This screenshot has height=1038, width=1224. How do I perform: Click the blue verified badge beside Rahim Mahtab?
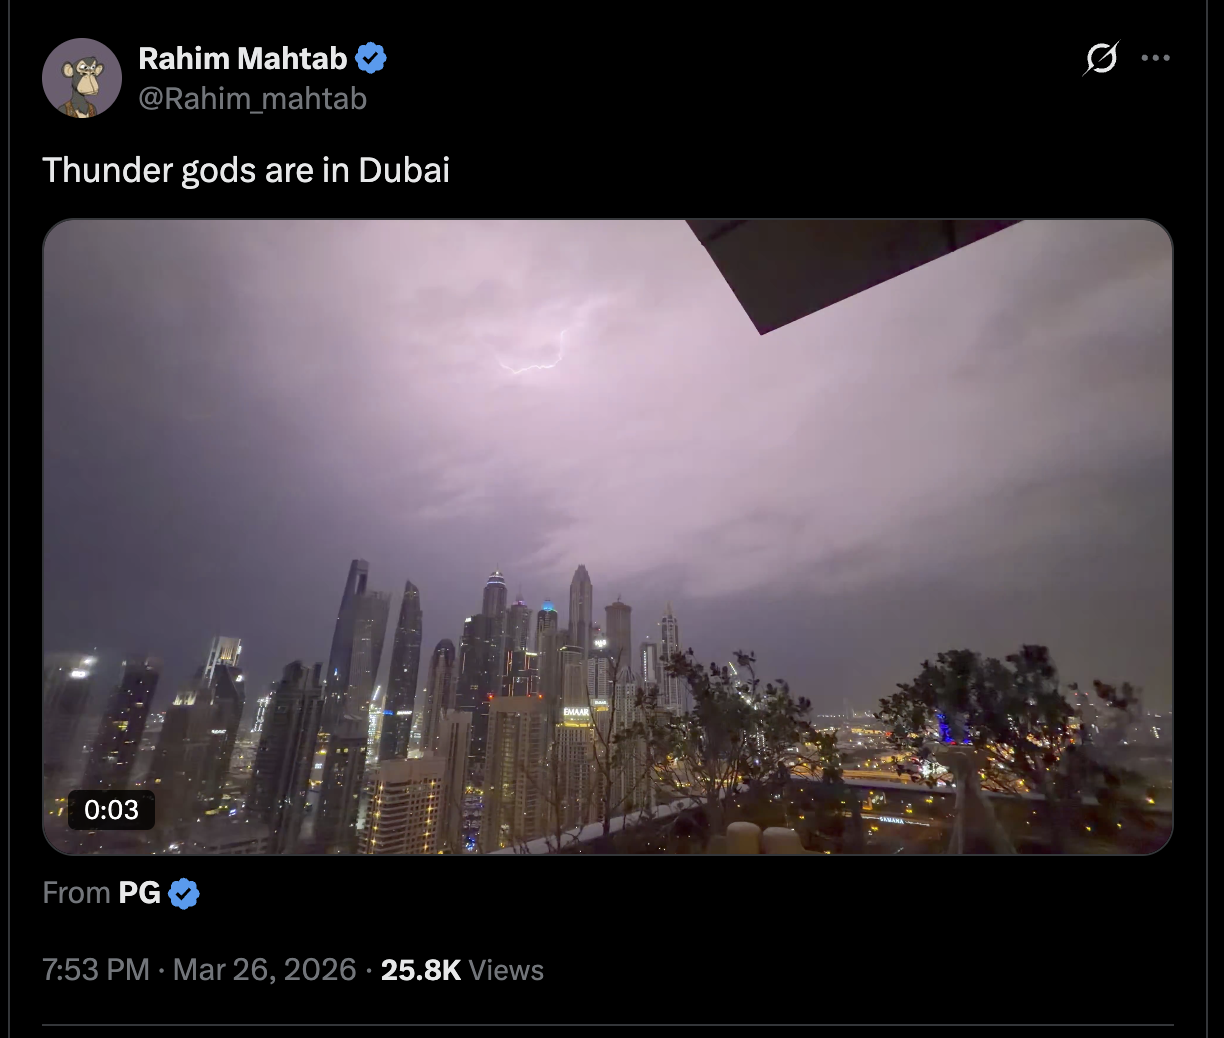371,59
